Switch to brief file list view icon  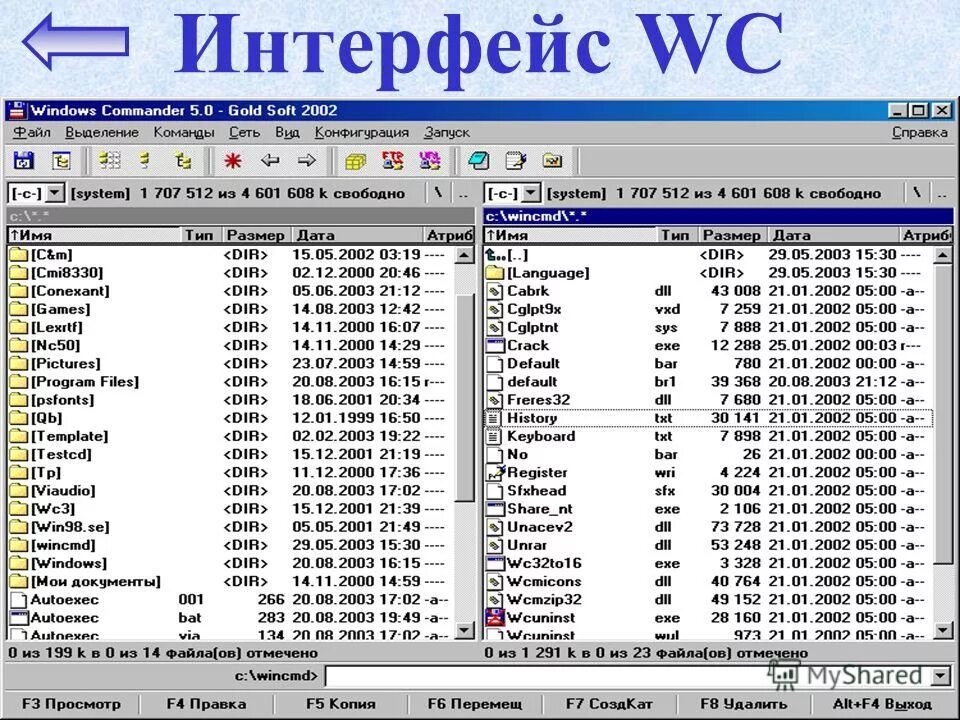click(110, 161)
